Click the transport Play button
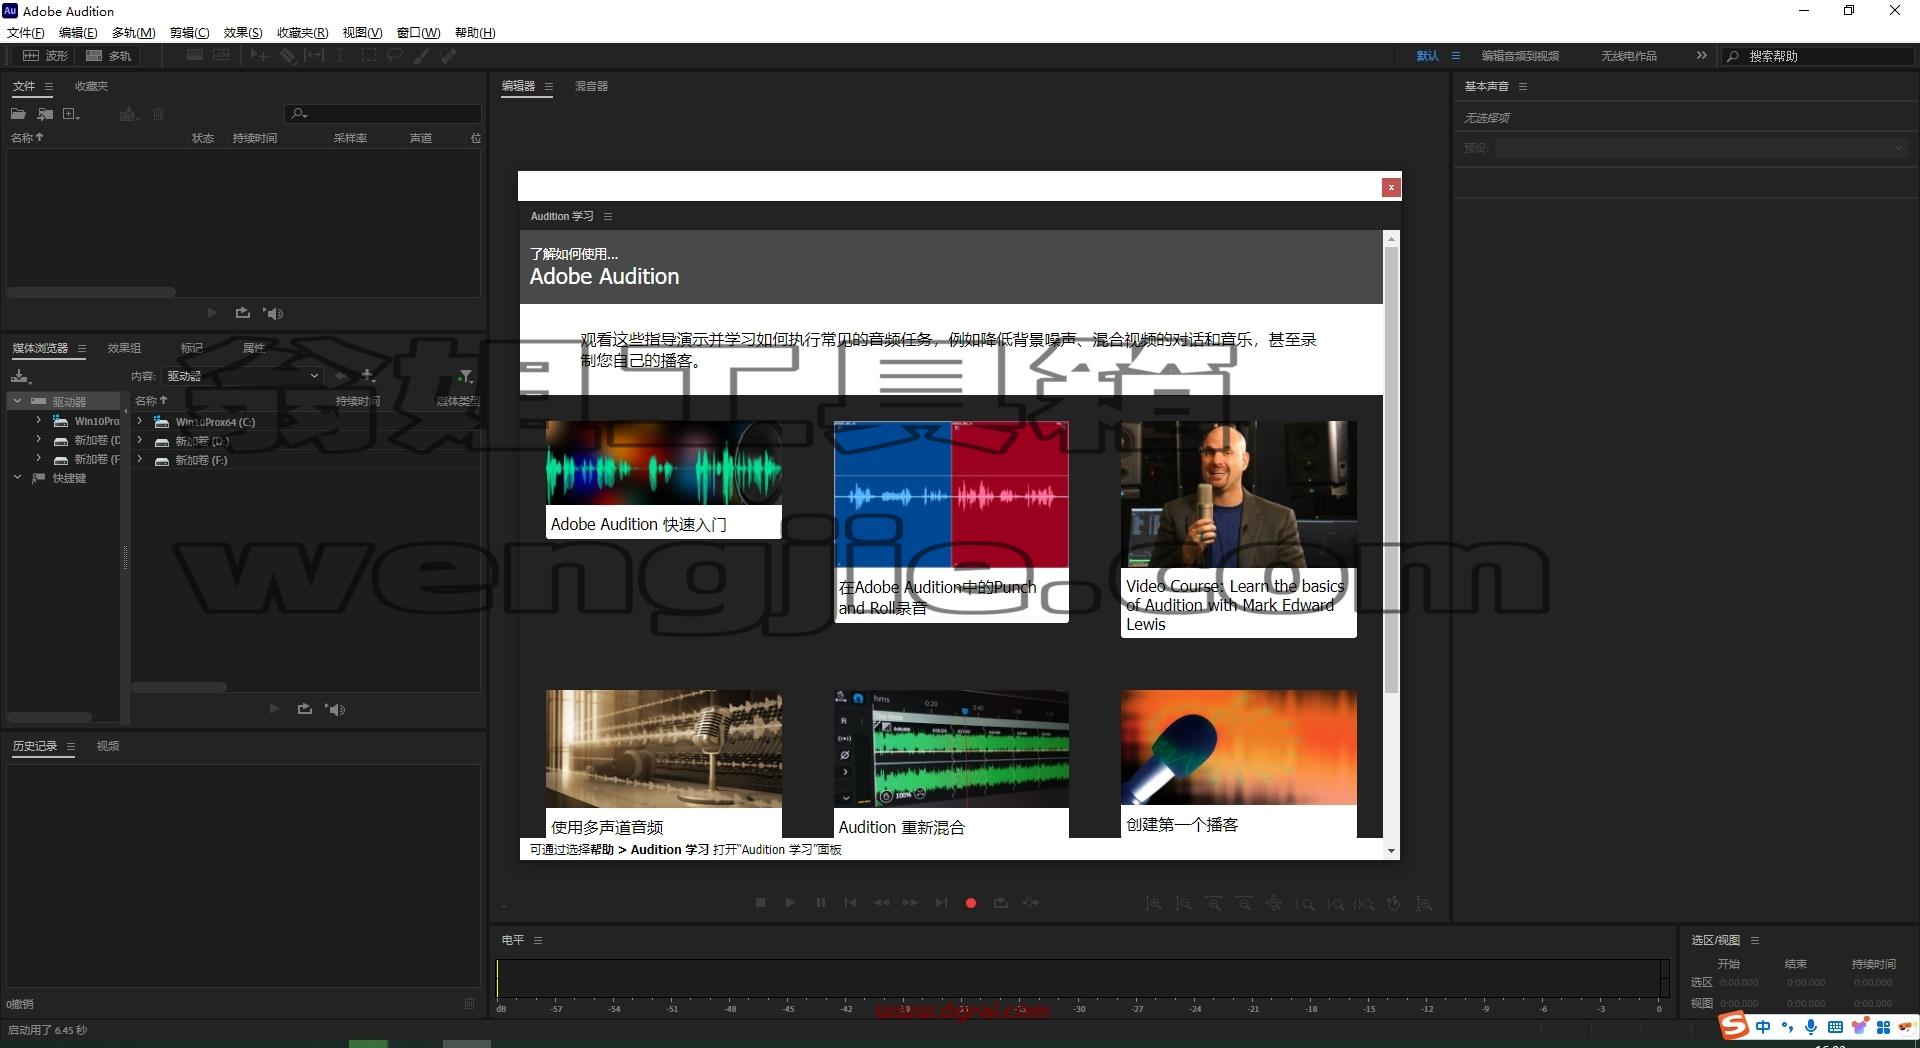The image size is (1920, 1048). click(x=790, y=903)
